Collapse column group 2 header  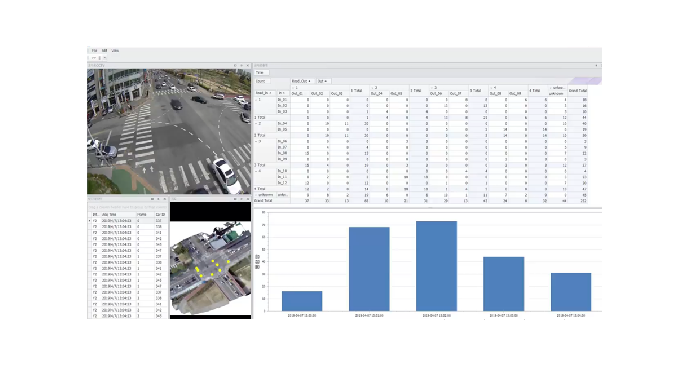(373, 88)
